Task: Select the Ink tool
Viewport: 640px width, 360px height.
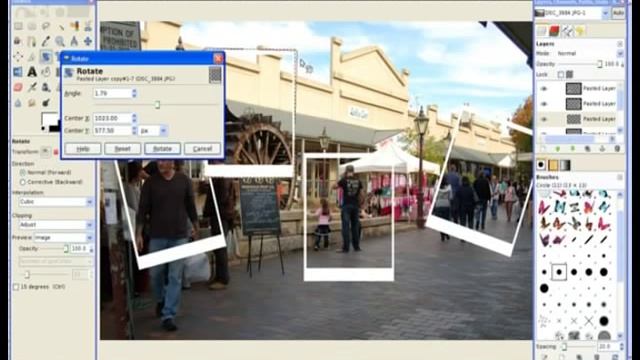Action: tap(46, 87)
